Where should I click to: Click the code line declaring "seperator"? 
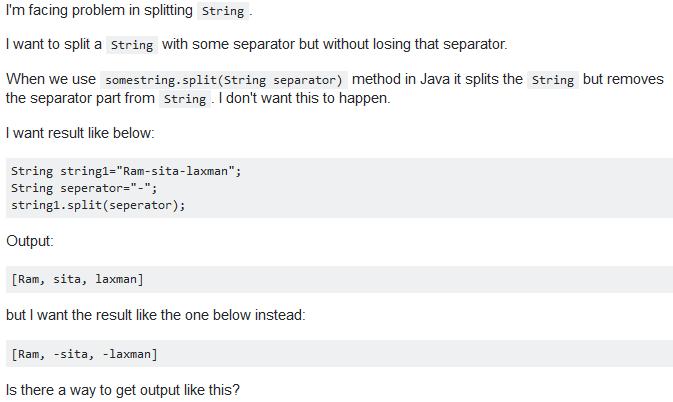tap(84, 188)
